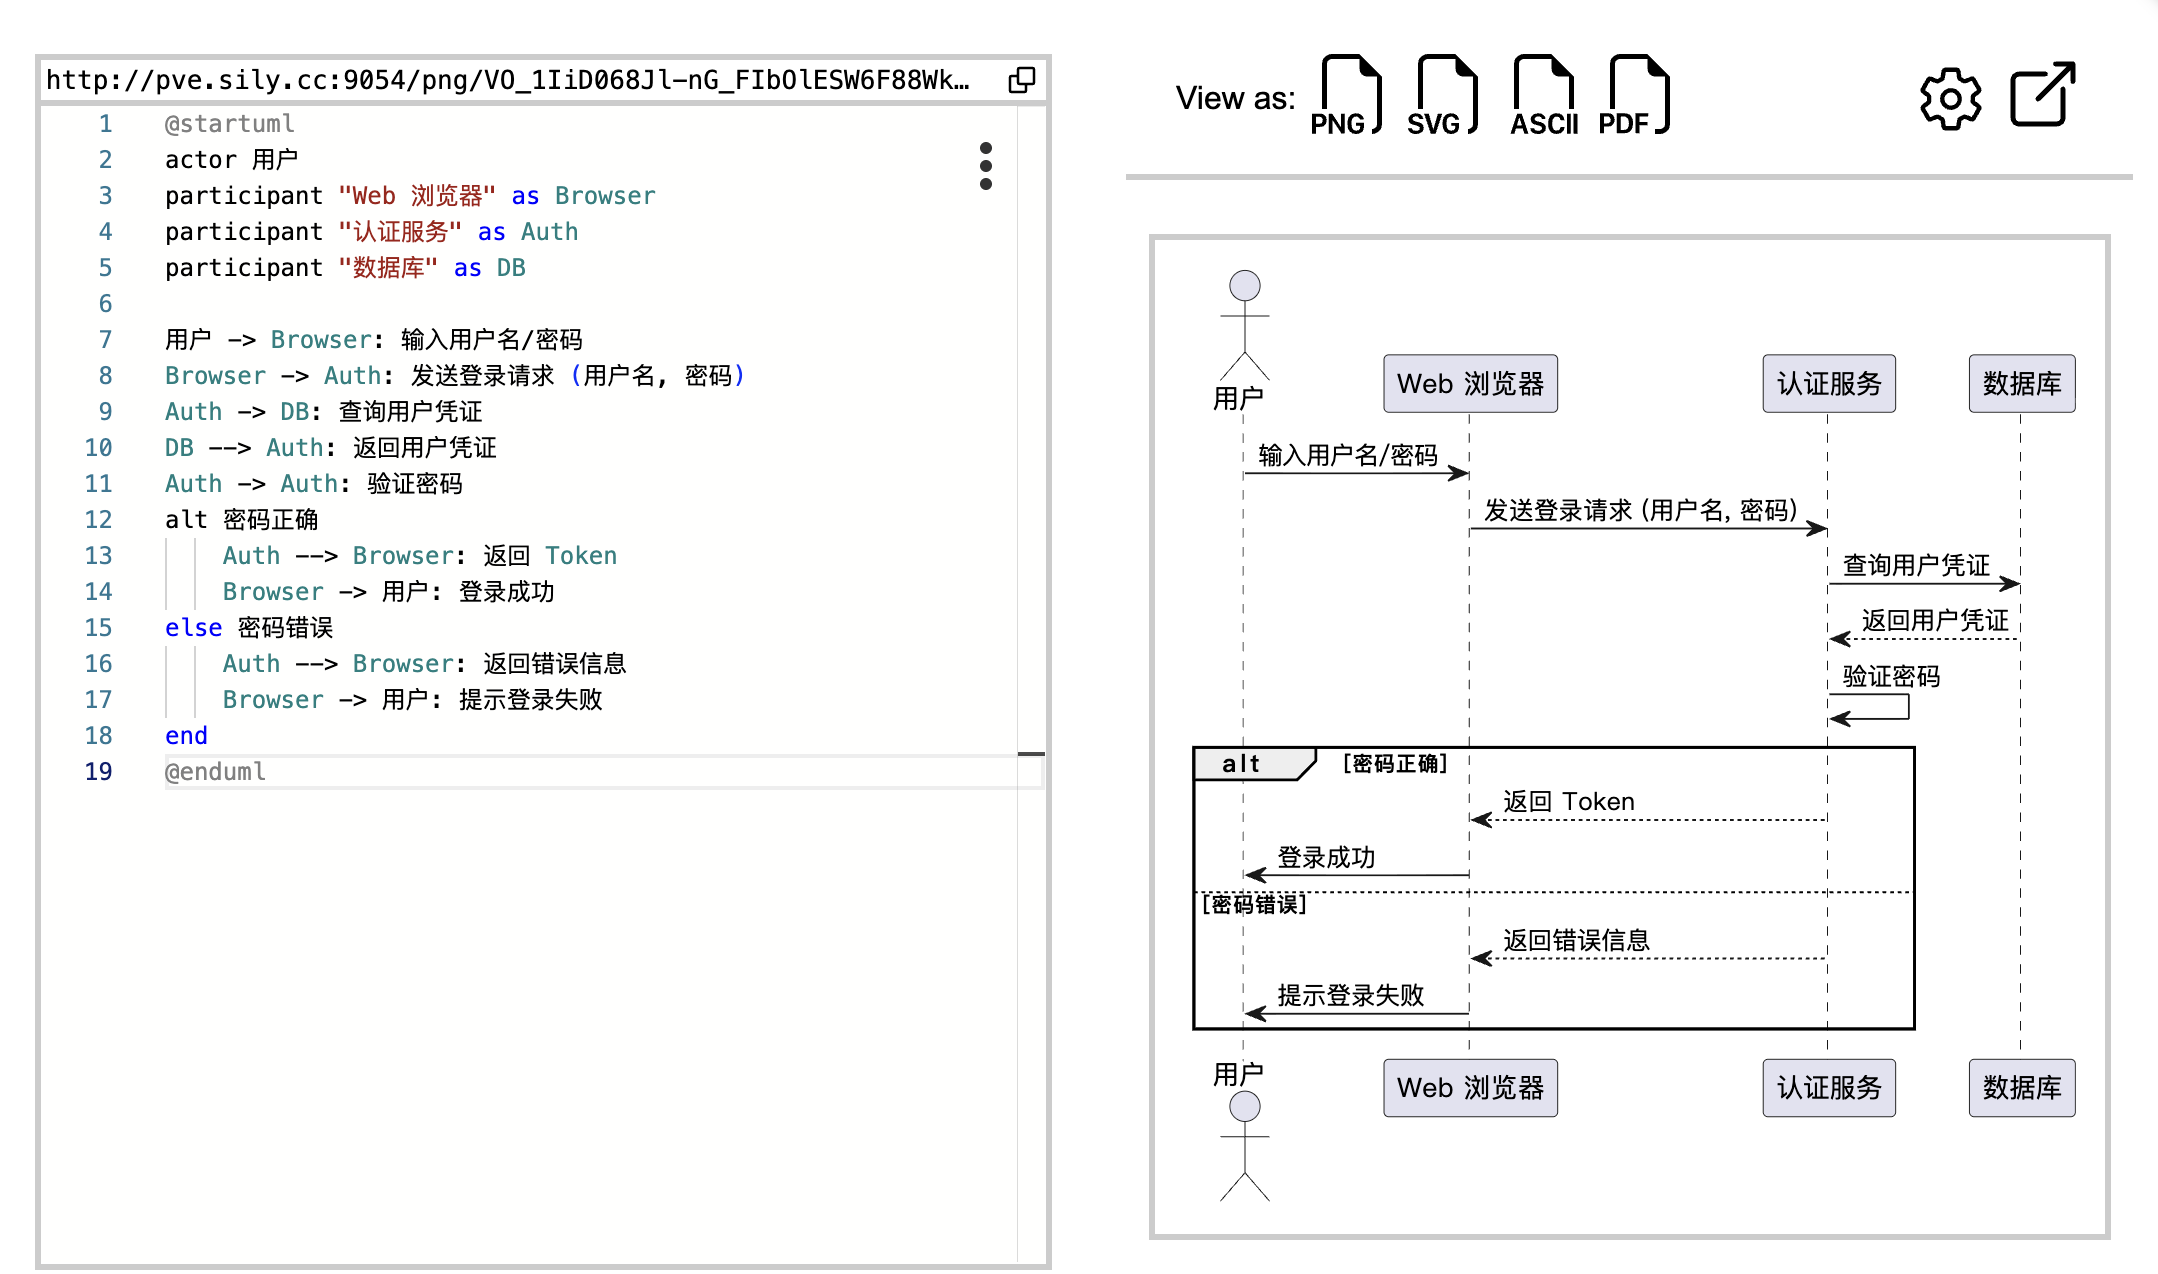View diagram as ASCII
This screenshot has width=2158, height=1274.
click(x=1543, y=97)
